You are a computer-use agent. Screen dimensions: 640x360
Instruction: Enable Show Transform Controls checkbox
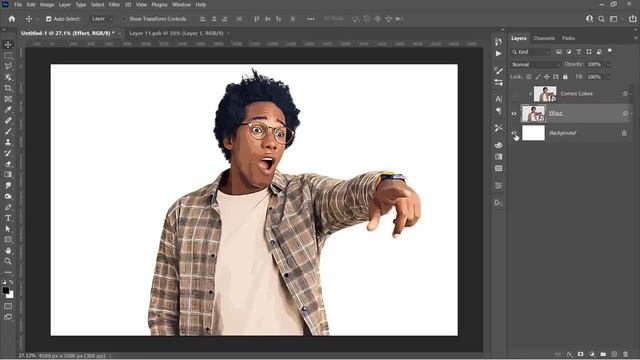coord(124,19)
